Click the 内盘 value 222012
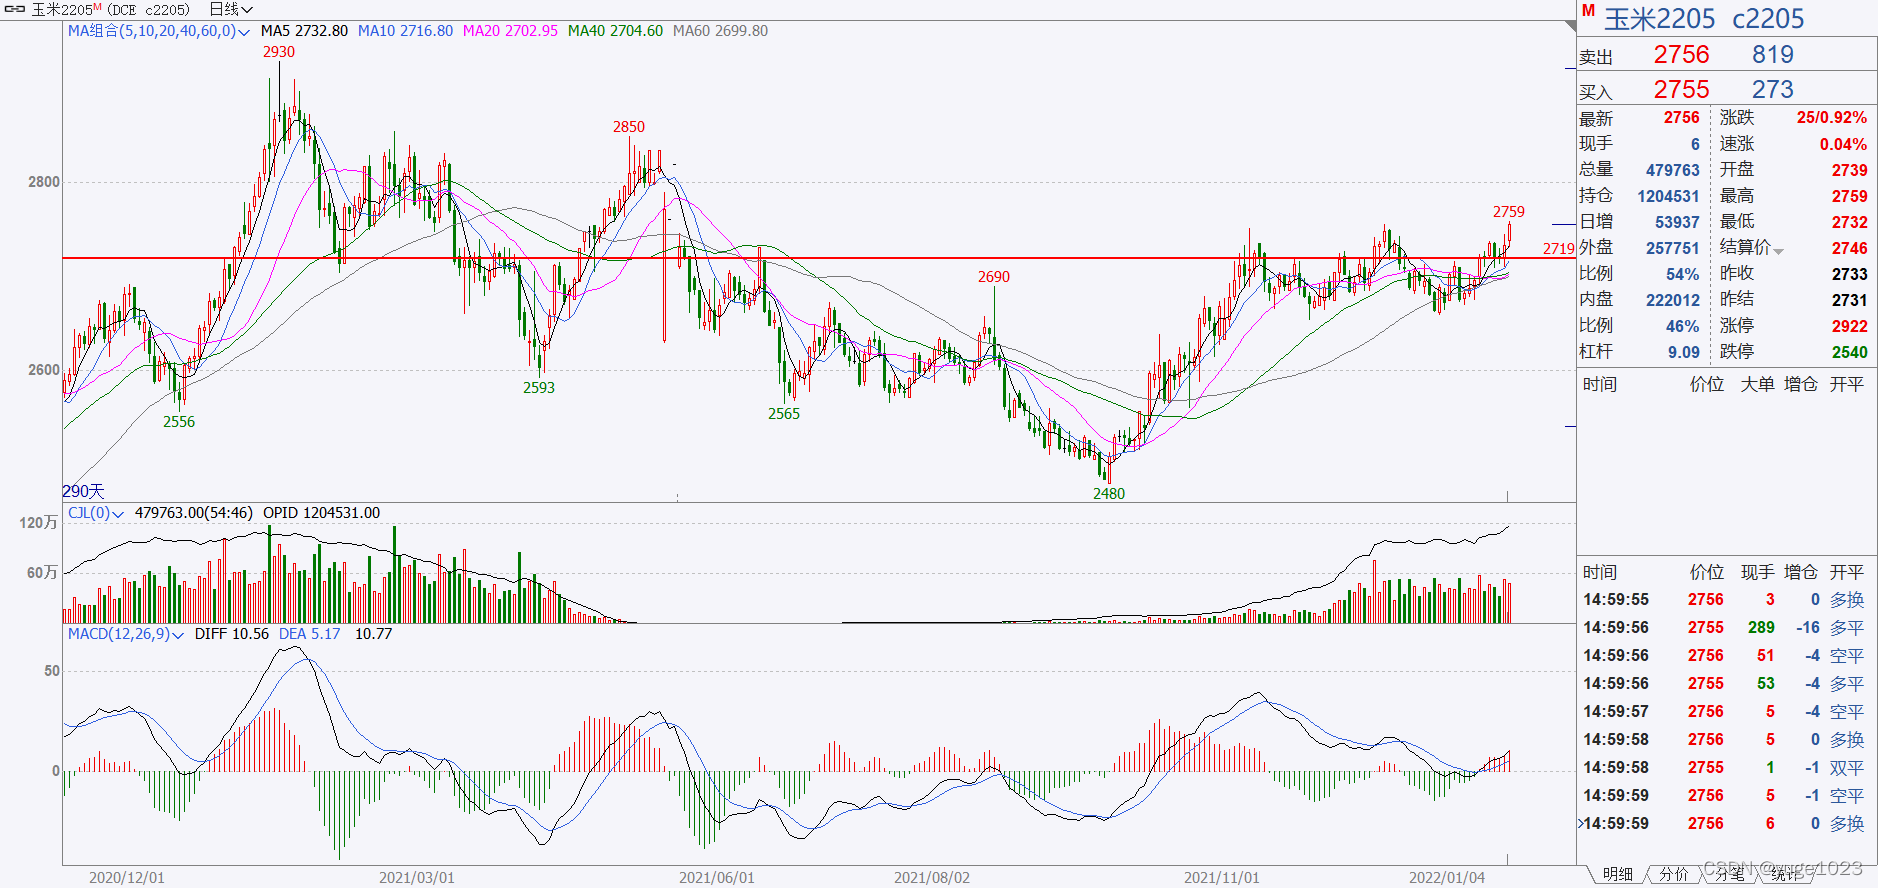This screenshot has height=888, width=1878. (x=1672, y=301)
